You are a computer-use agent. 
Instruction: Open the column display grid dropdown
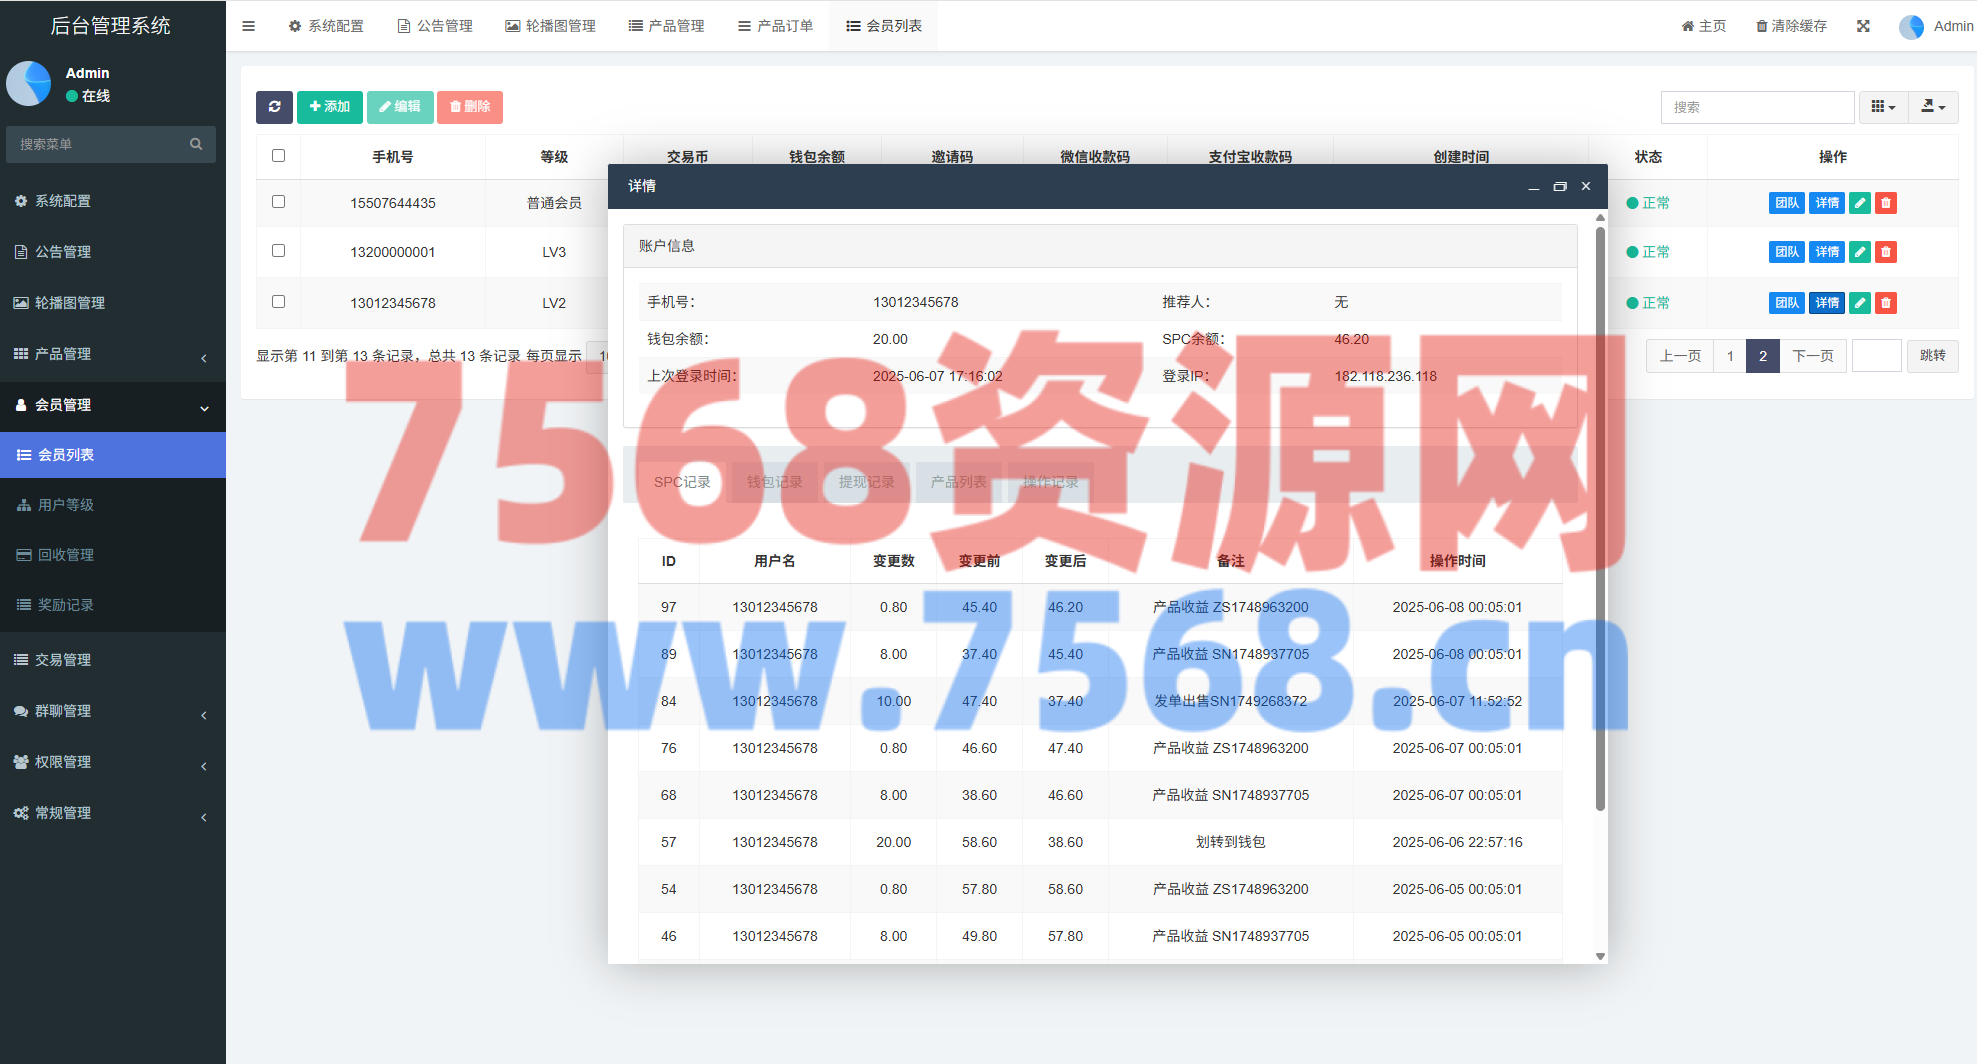coord(1883,107)
